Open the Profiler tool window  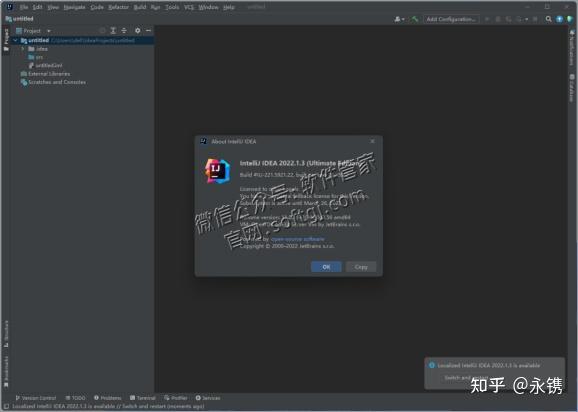coord(176,398)
